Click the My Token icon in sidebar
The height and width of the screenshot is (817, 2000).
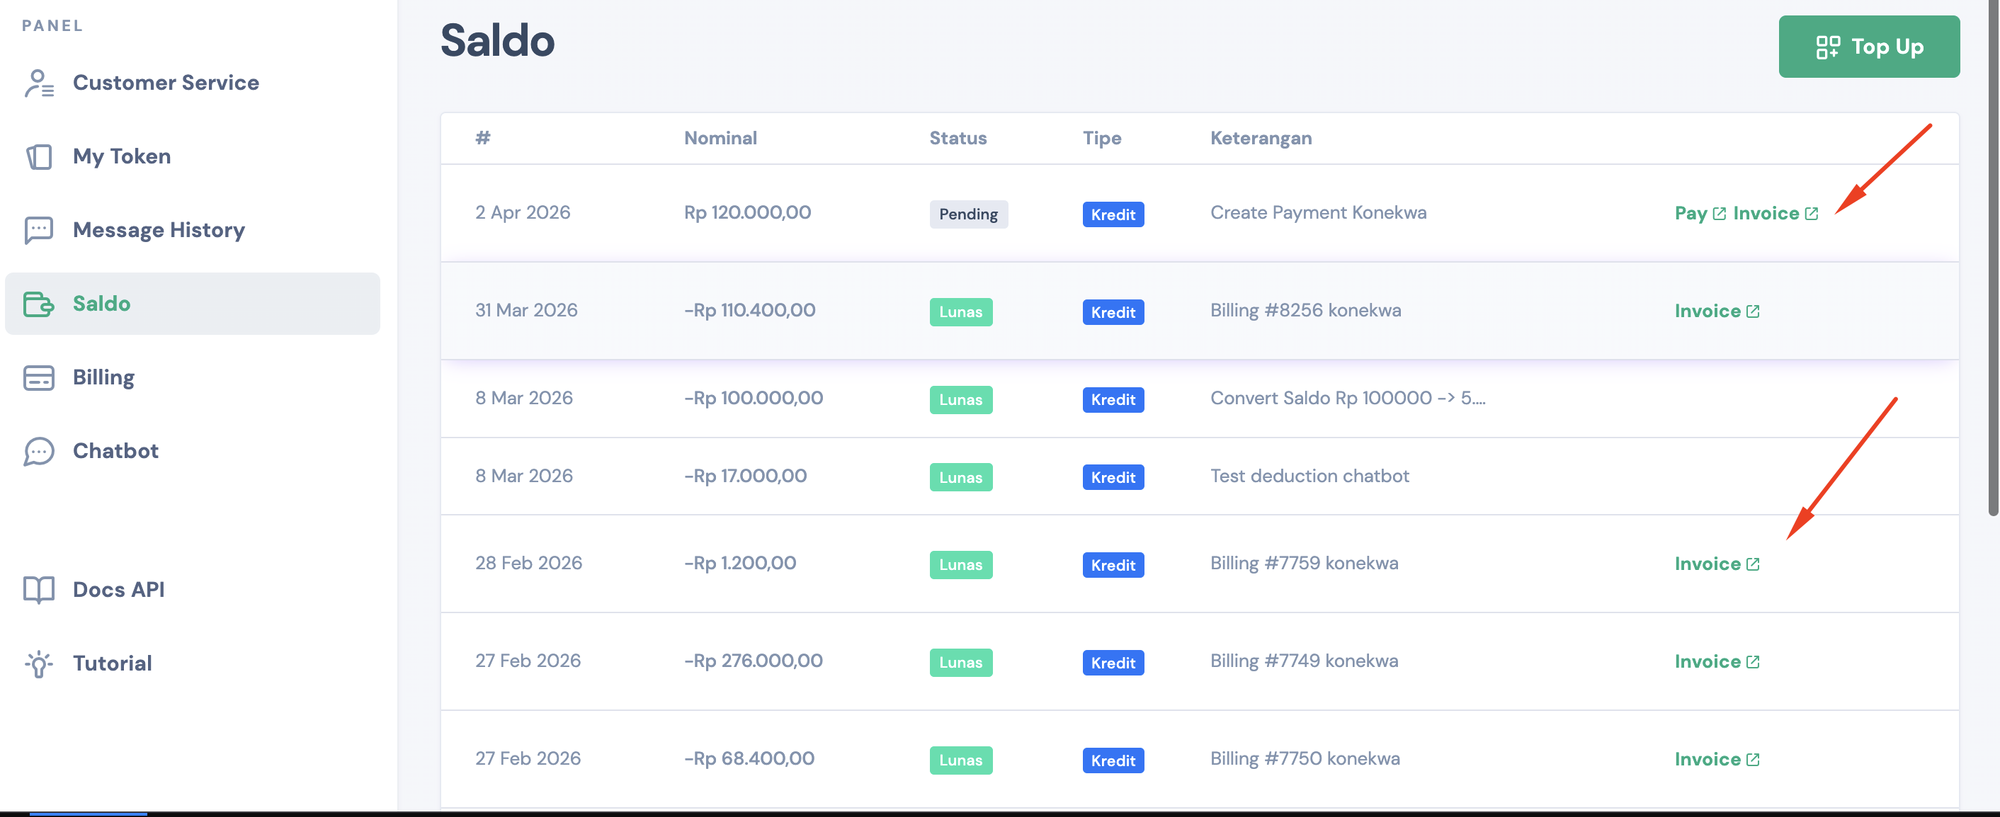click(39, 157)
